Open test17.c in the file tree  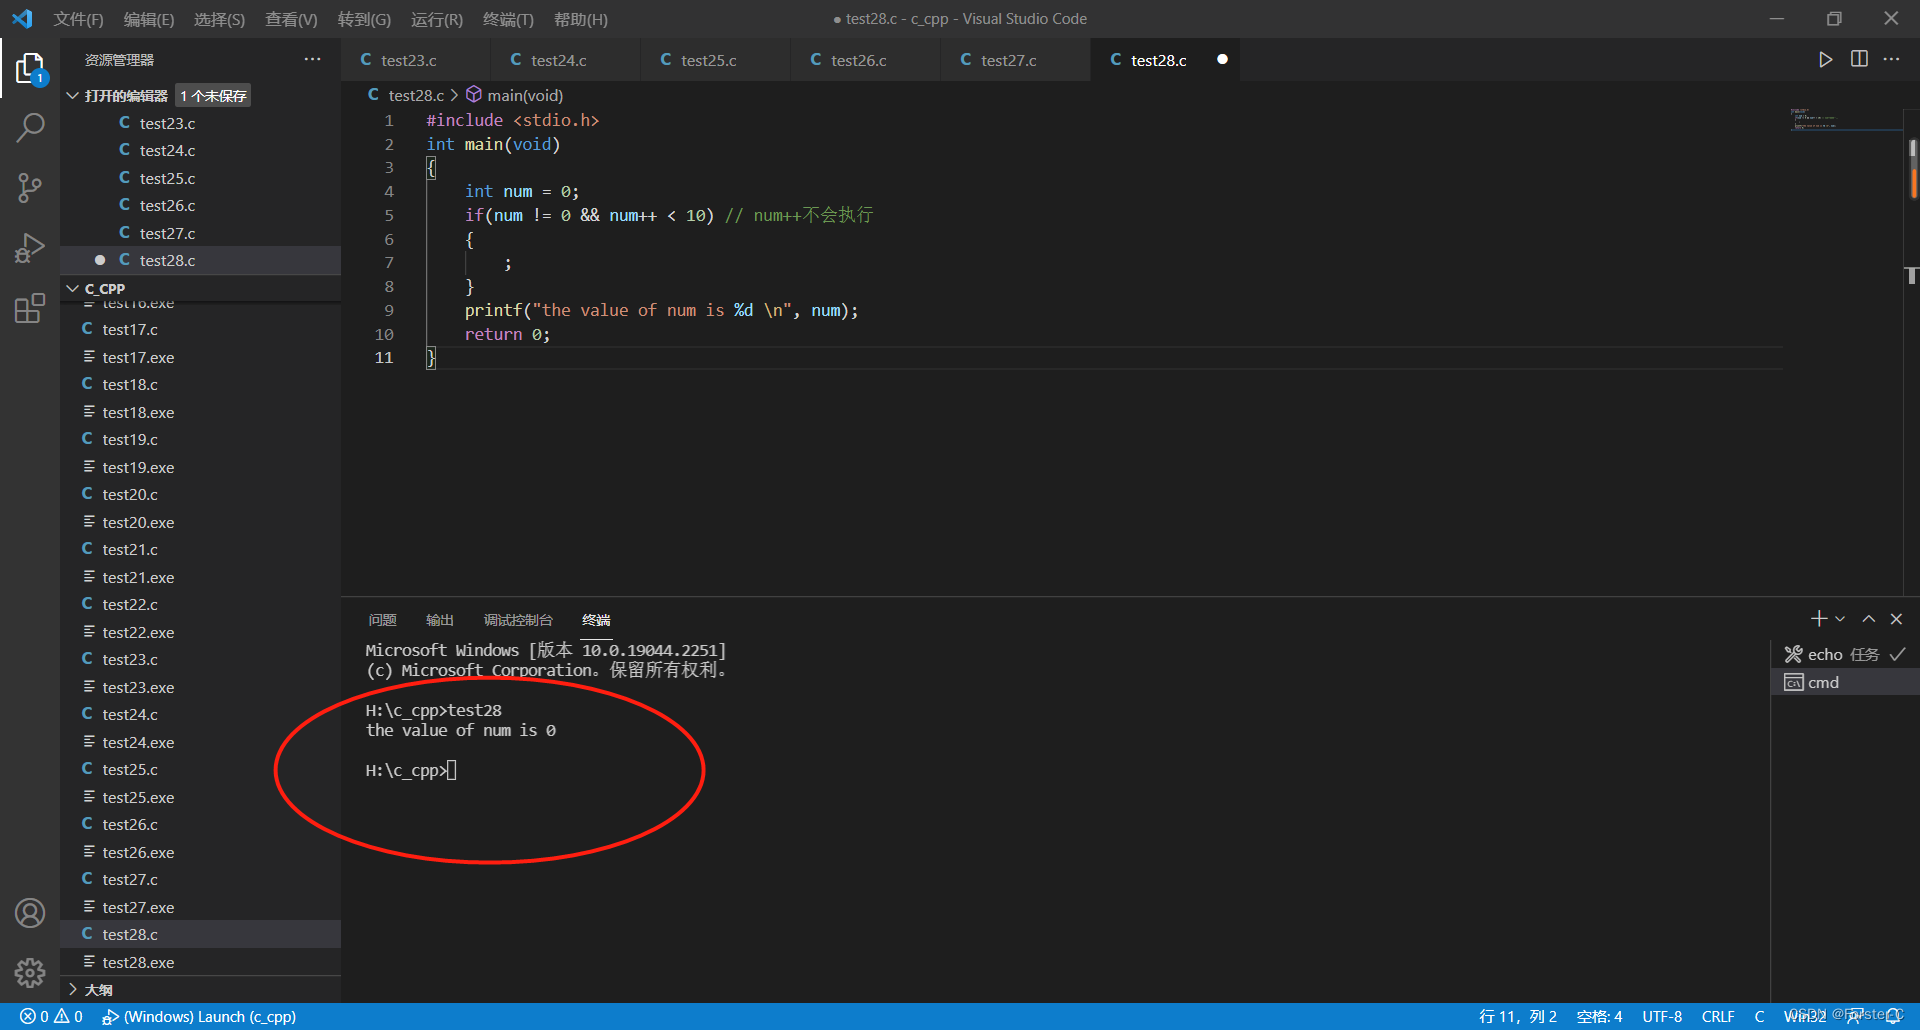tap(200, 329)
